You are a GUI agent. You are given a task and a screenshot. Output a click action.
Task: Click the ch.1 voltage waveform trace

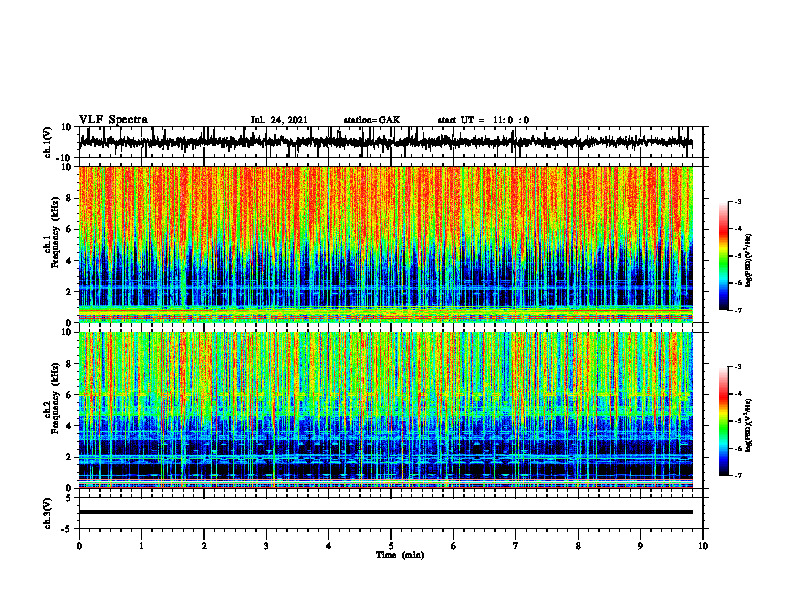point(385,142)
